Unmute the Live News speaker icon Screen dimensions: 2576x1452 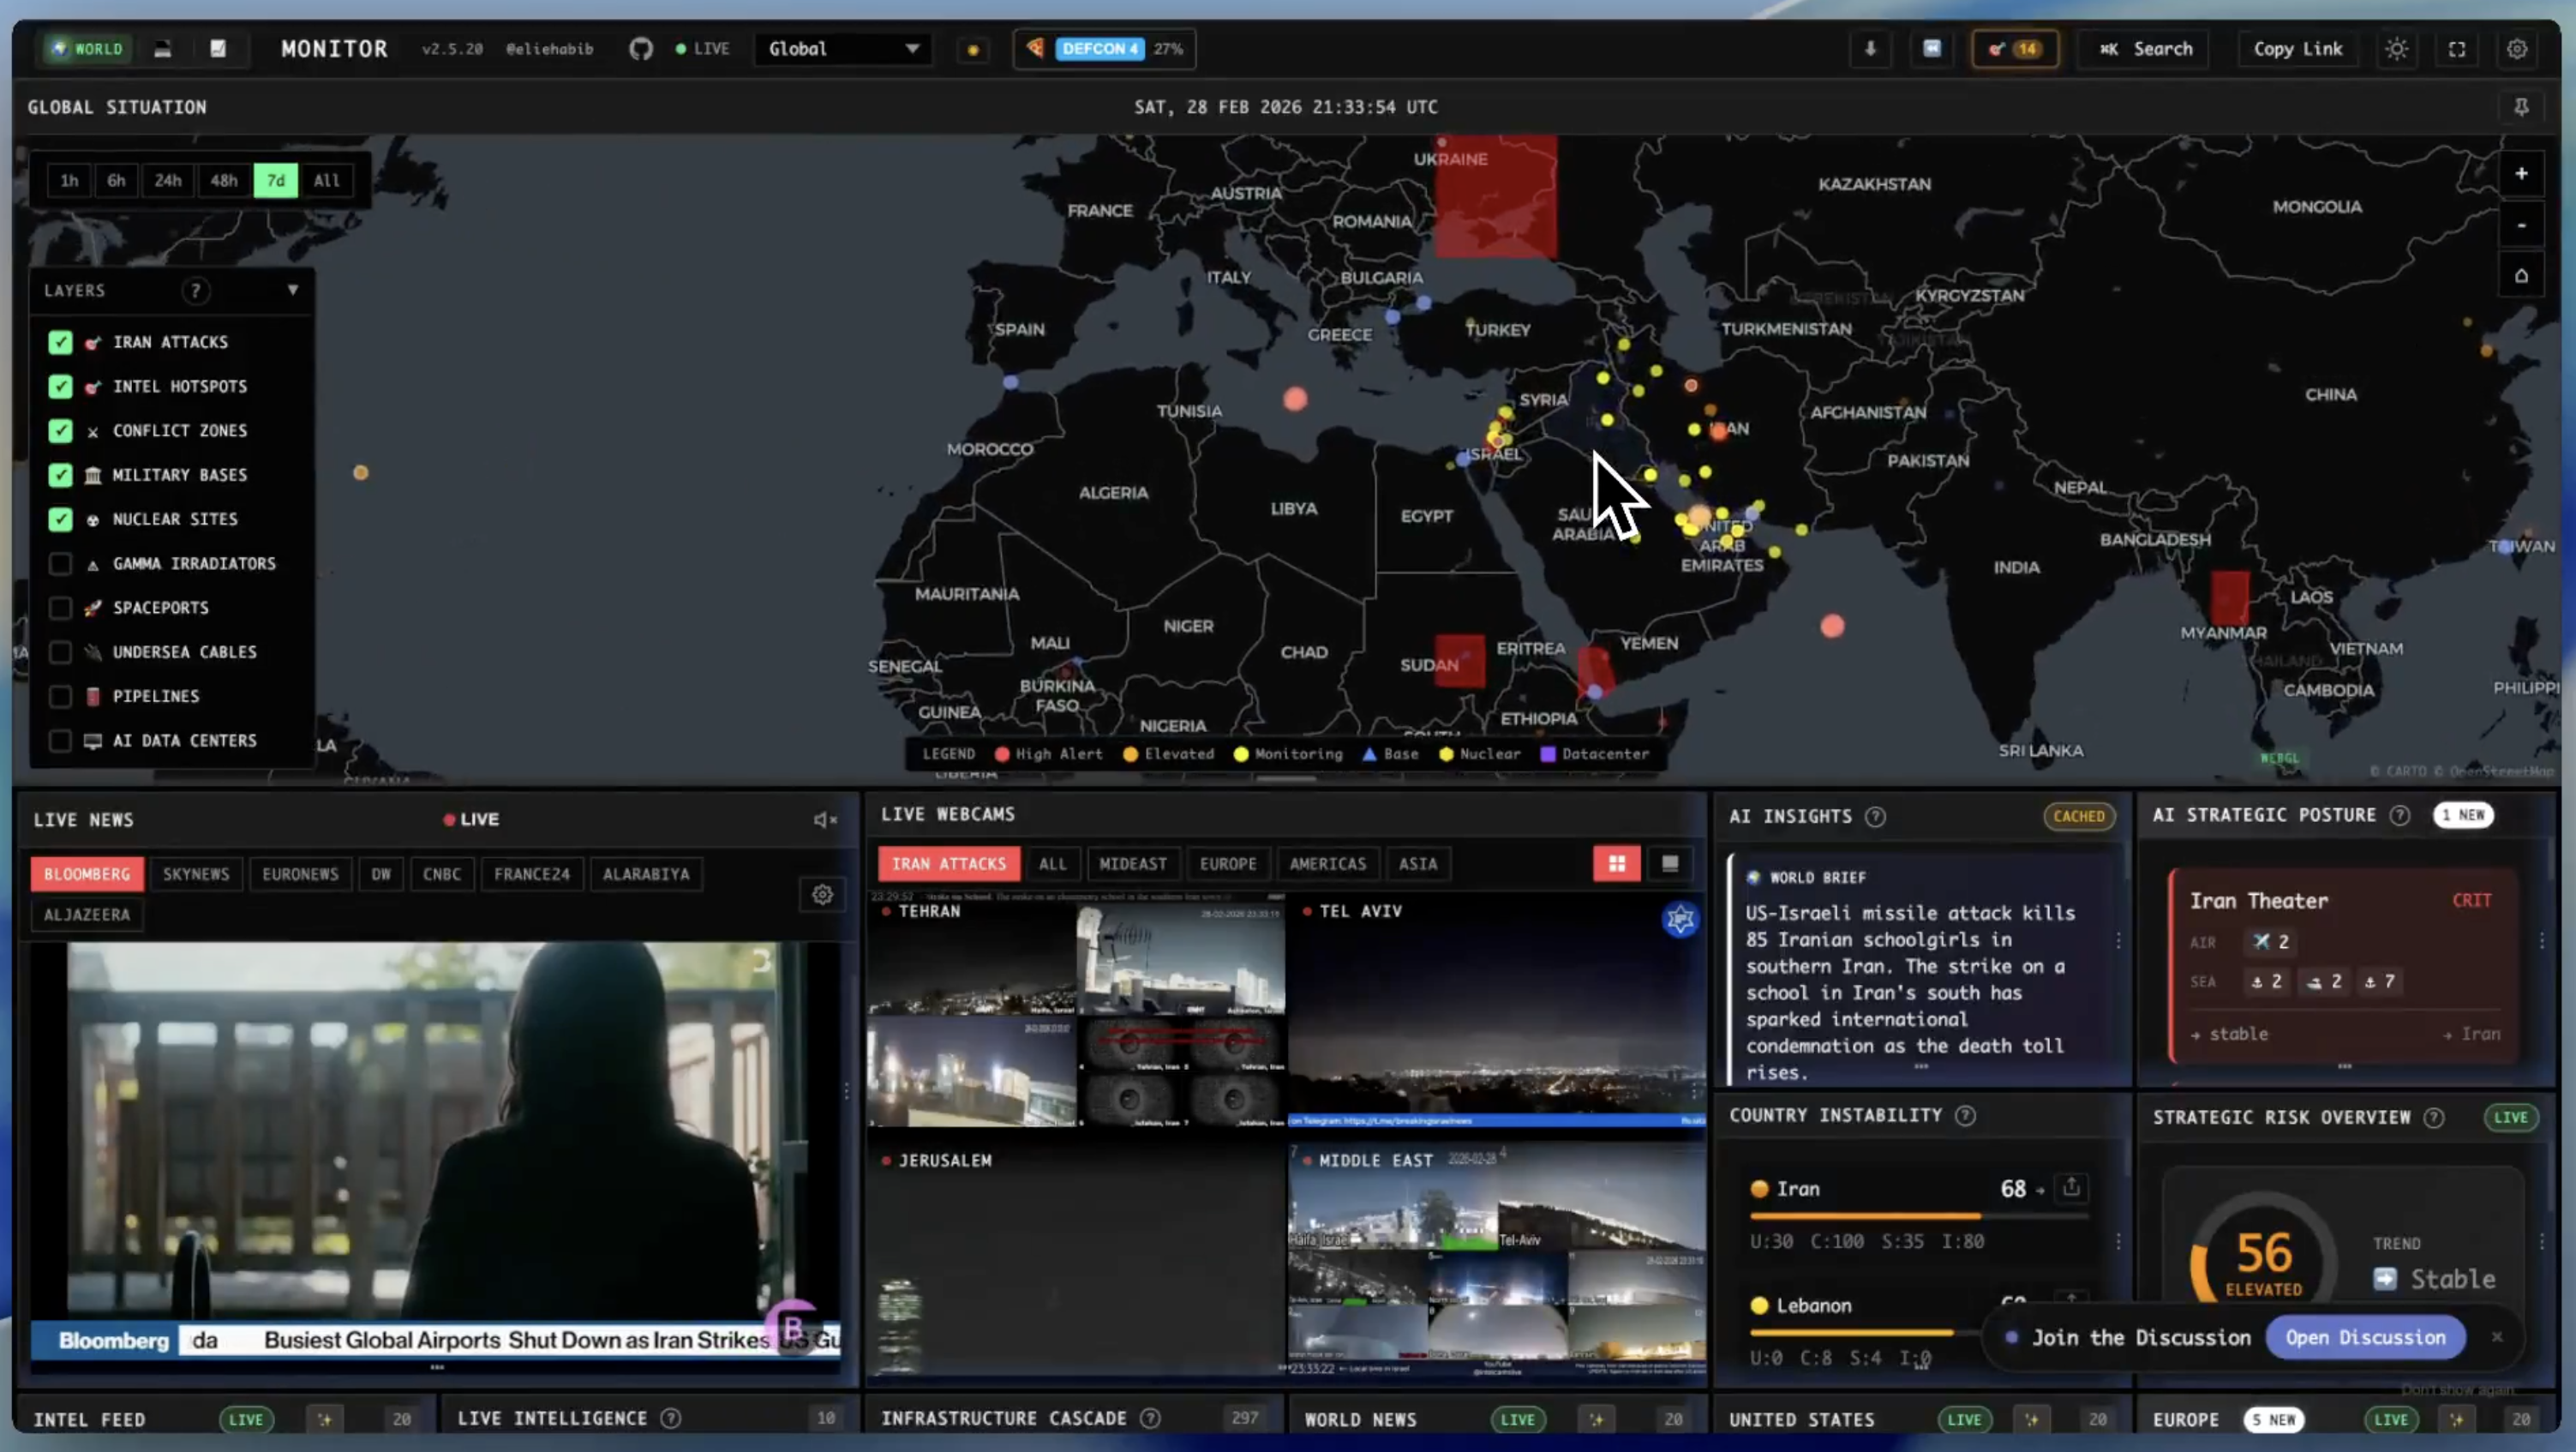click(x=824, y=820)
